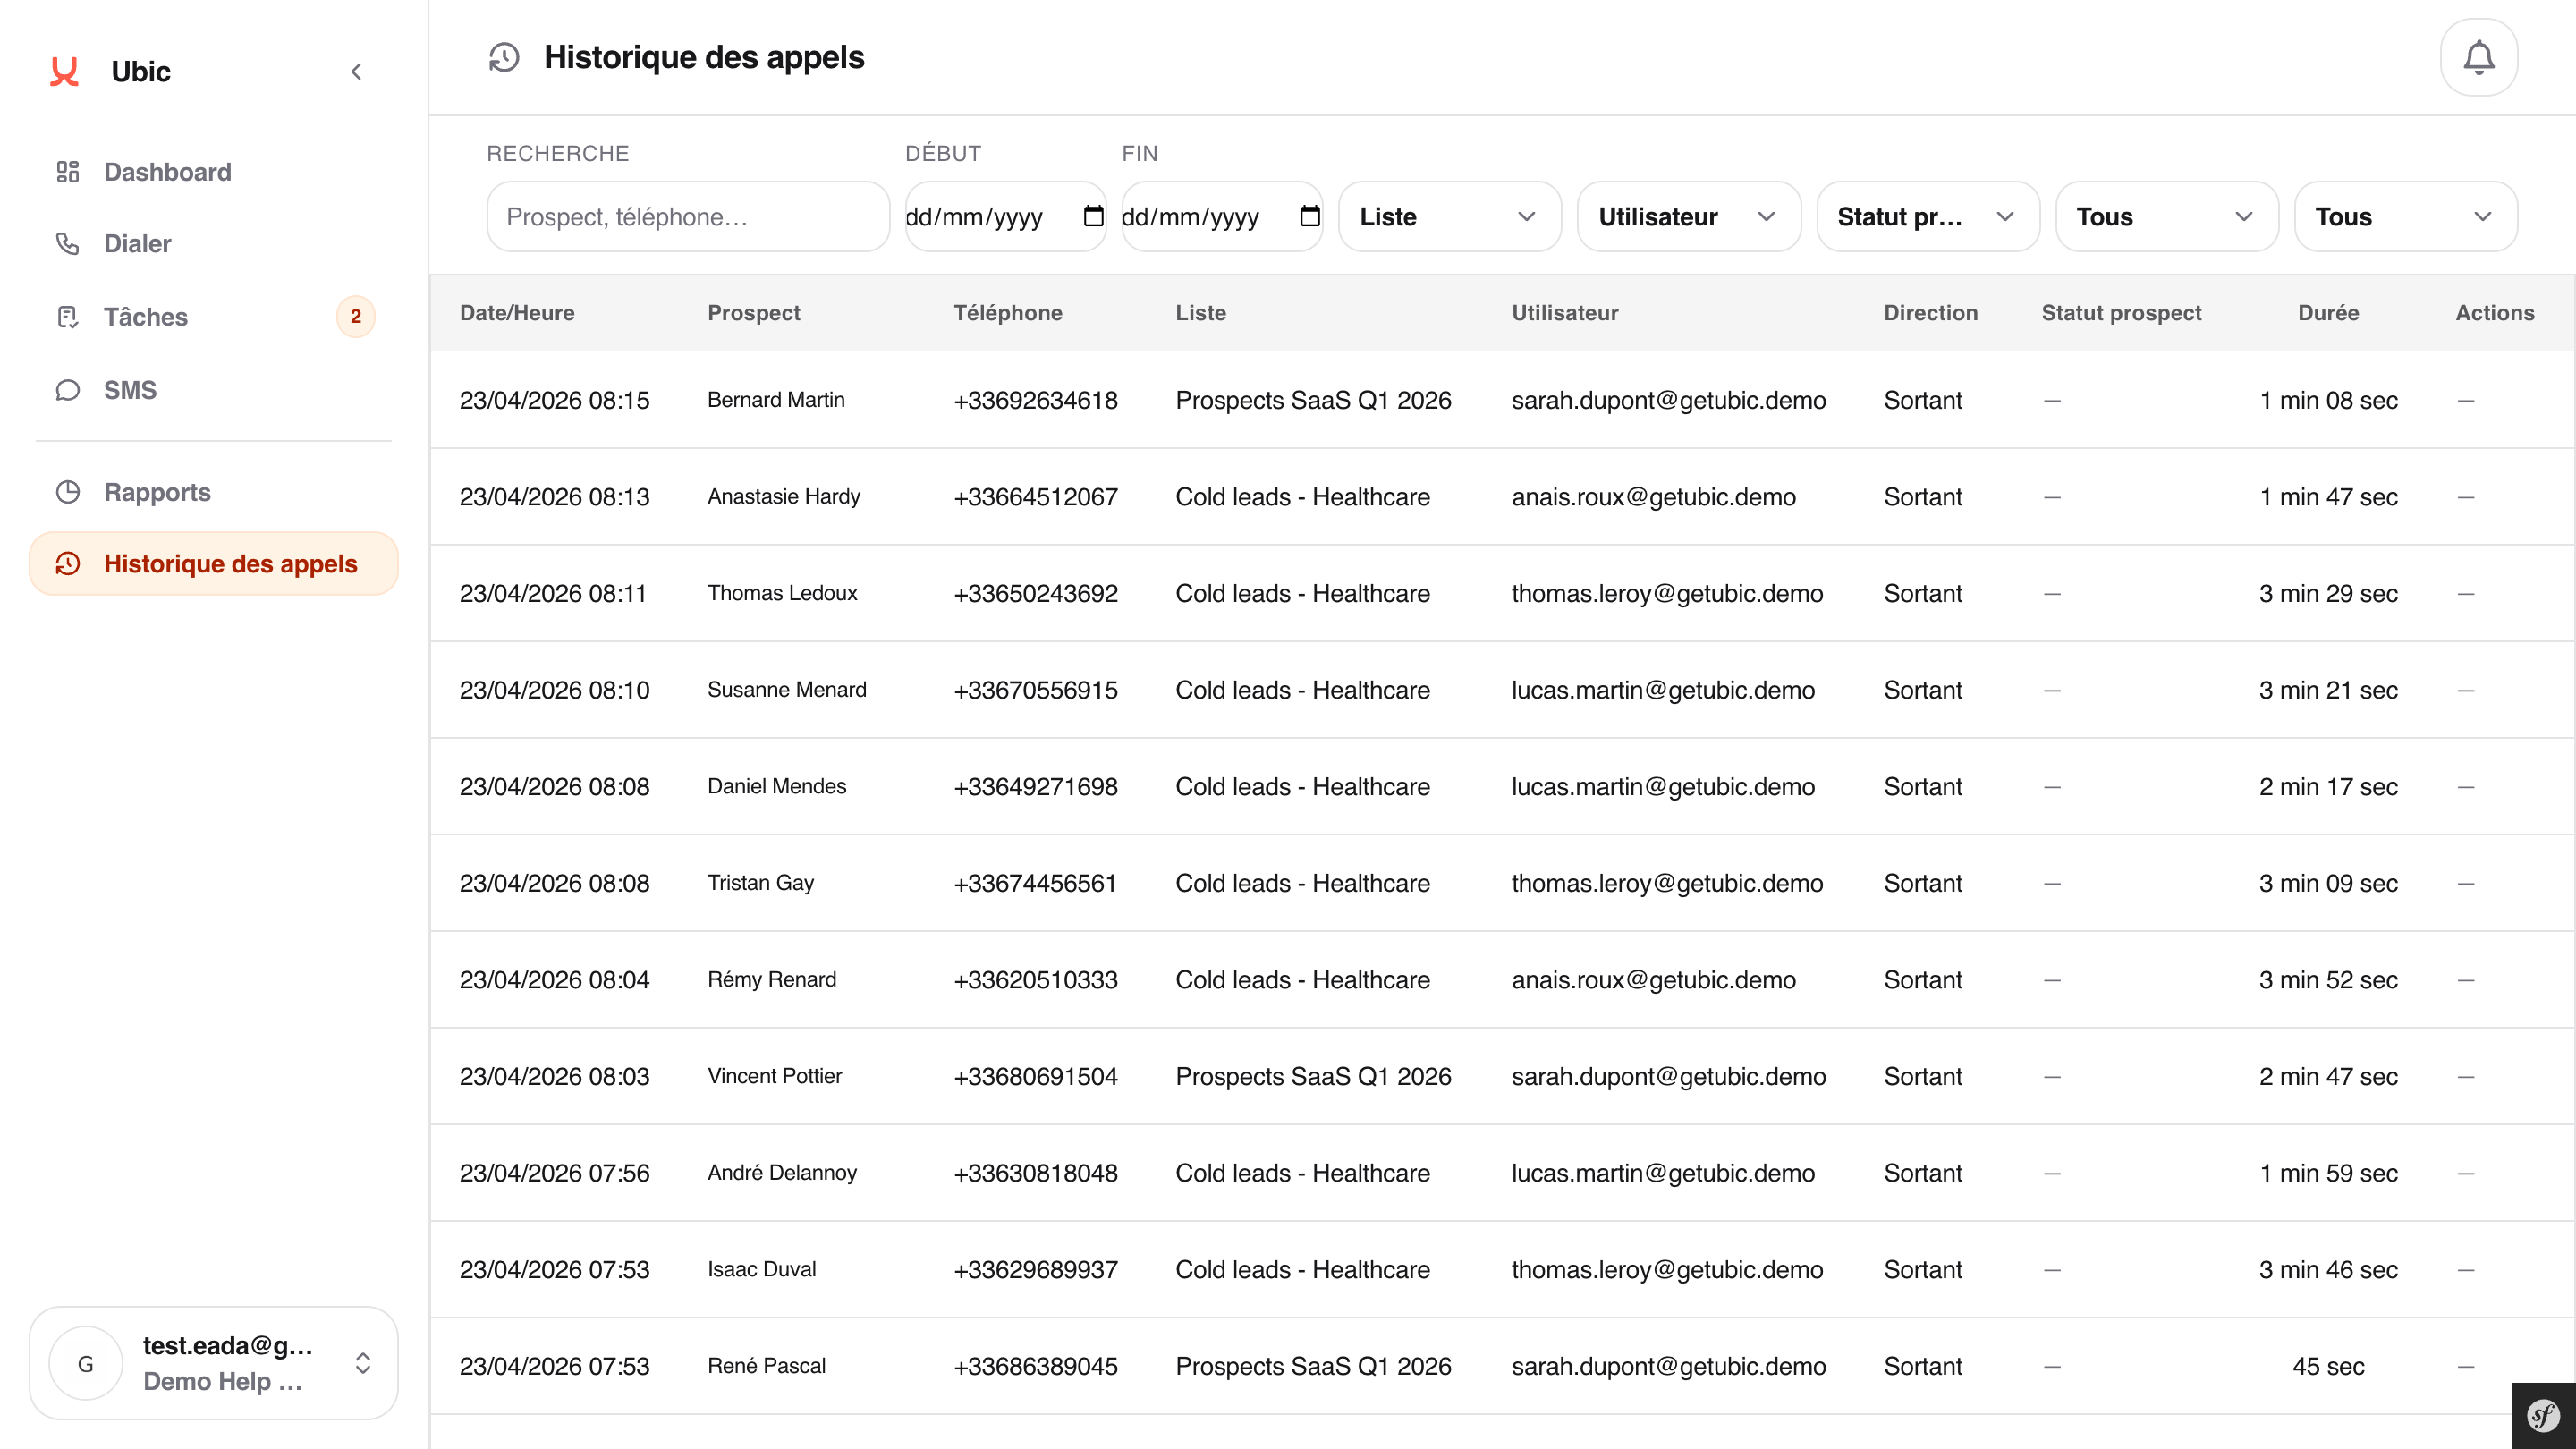Navigate to the SMS section

[x=130, y=389]
